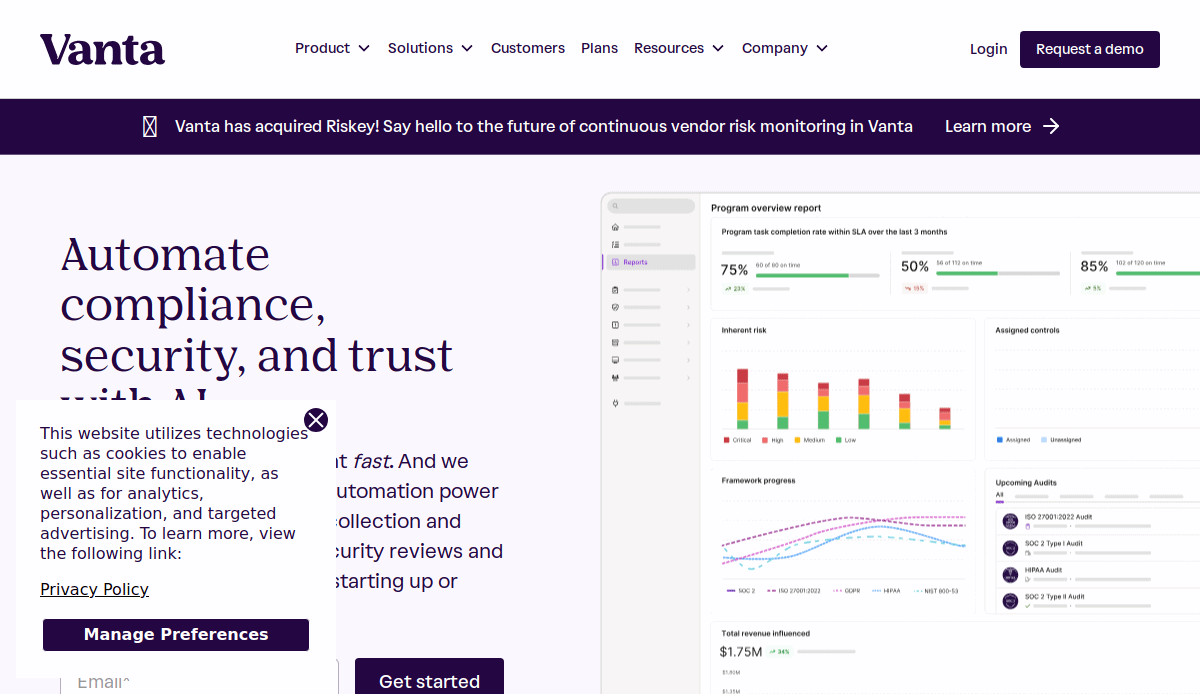Click the home icon in the dashboard sidebar
The height and width of the screenshot is (694, 1200).
[x=614, y=227]
